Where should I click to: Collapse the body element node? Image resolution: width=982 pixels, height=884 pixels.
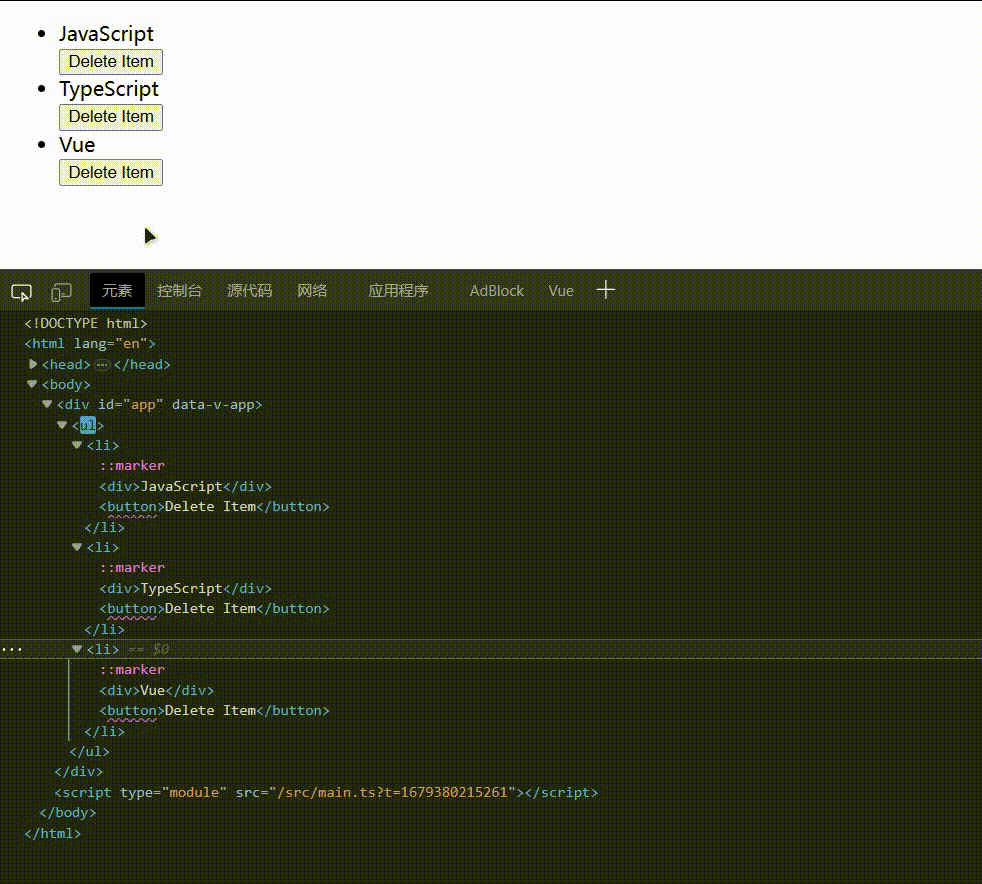[x=32, y=384]
